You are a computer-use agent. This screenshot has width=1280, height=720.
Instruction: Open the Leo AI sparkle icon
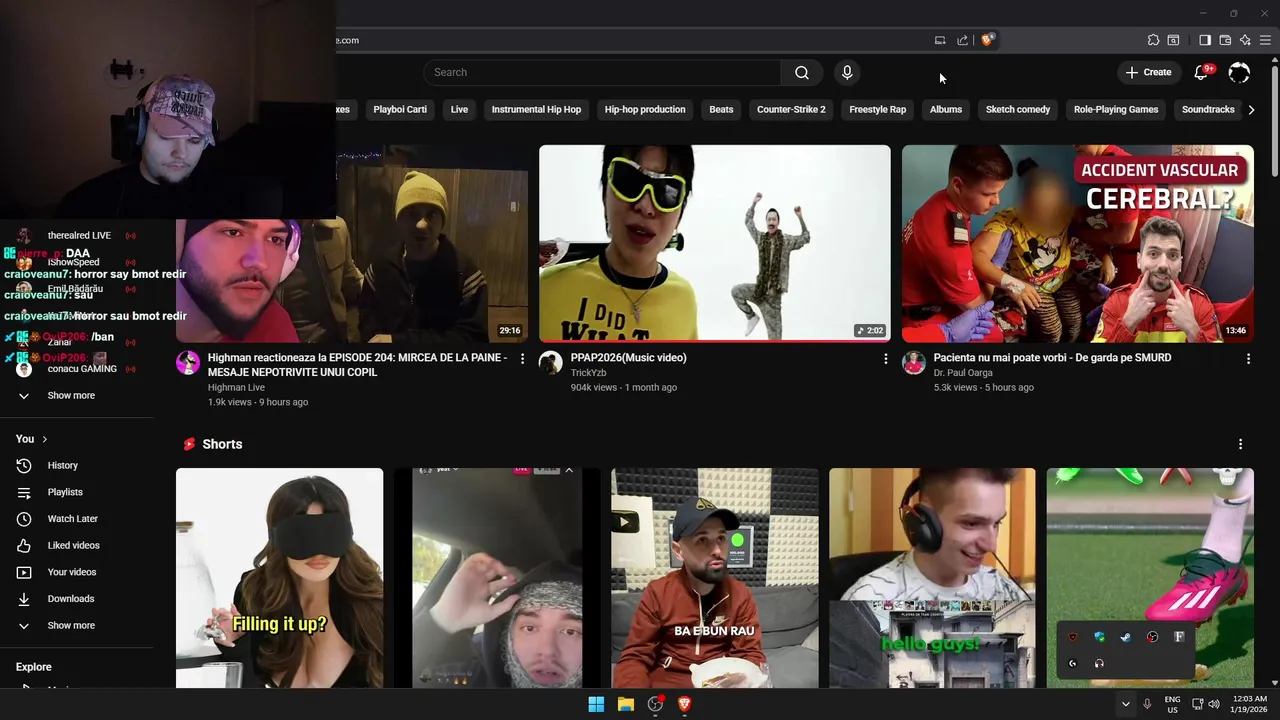point(1245,40)
